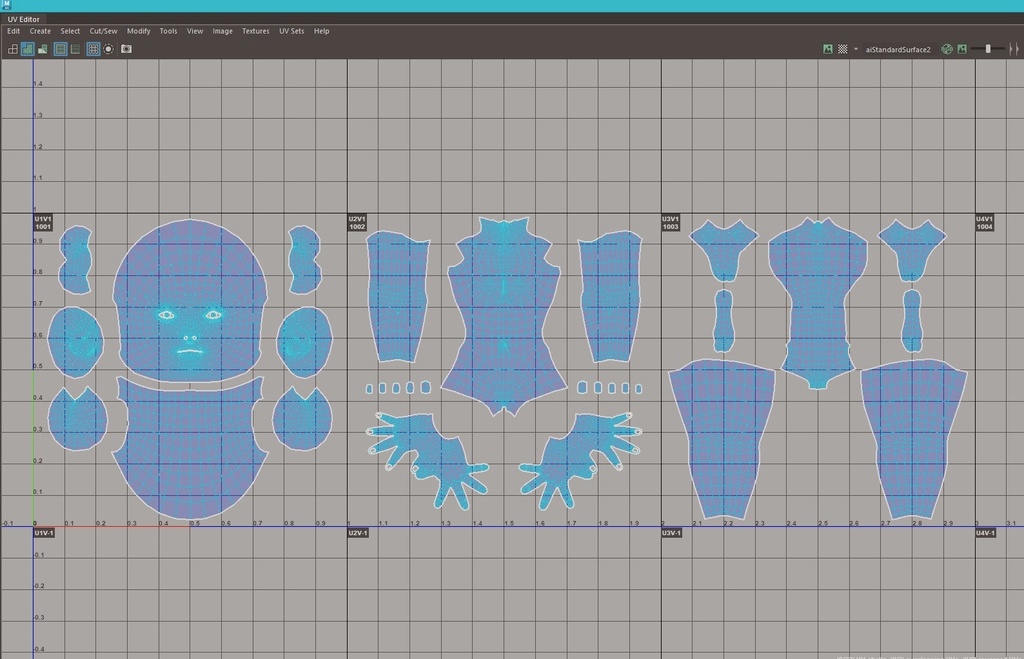Select the UV Editor tab title

[x=24, y=19]
